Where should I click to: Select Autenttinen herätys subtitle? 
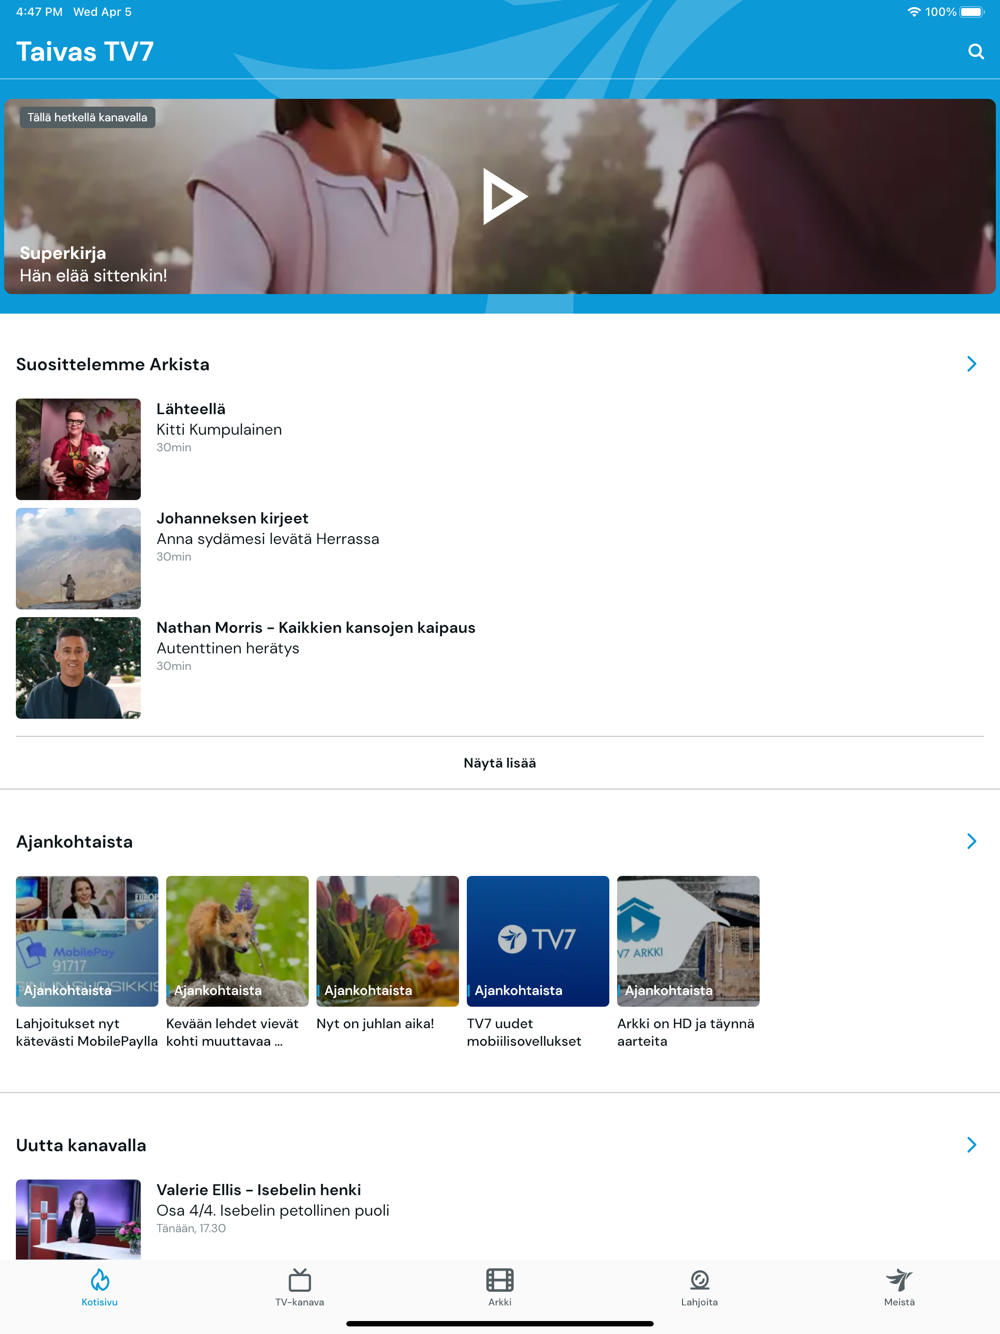[228, 648]
